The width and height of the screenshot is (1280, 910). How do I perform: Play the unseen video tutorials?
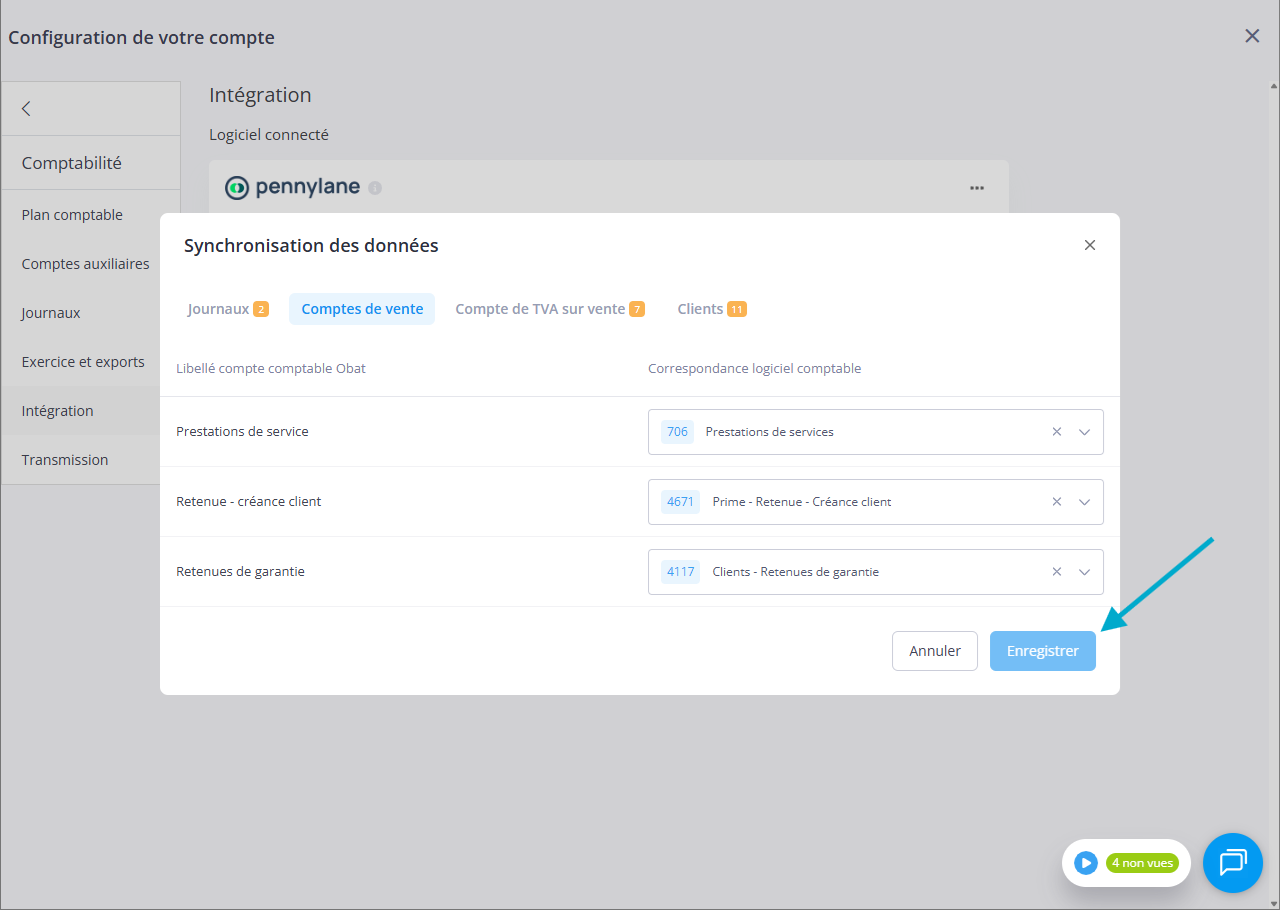point(1086,862)
